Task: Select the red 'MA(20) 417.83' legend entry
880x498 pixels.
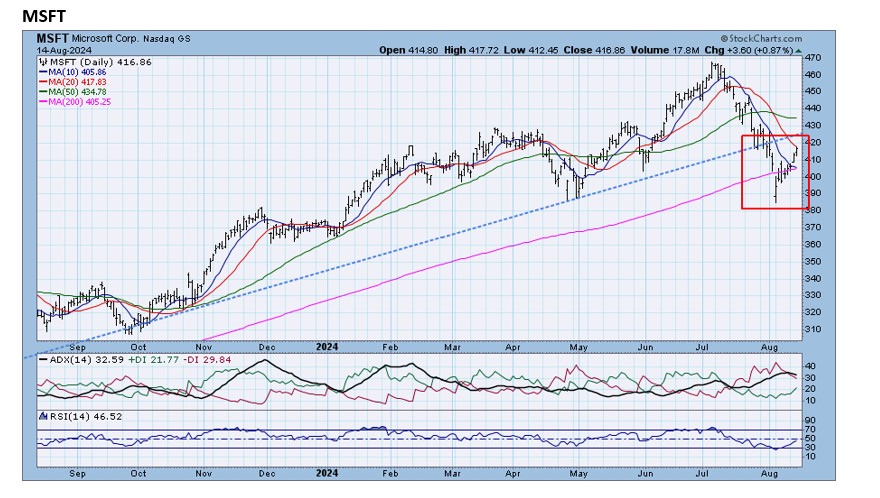Action: (72, 82)
